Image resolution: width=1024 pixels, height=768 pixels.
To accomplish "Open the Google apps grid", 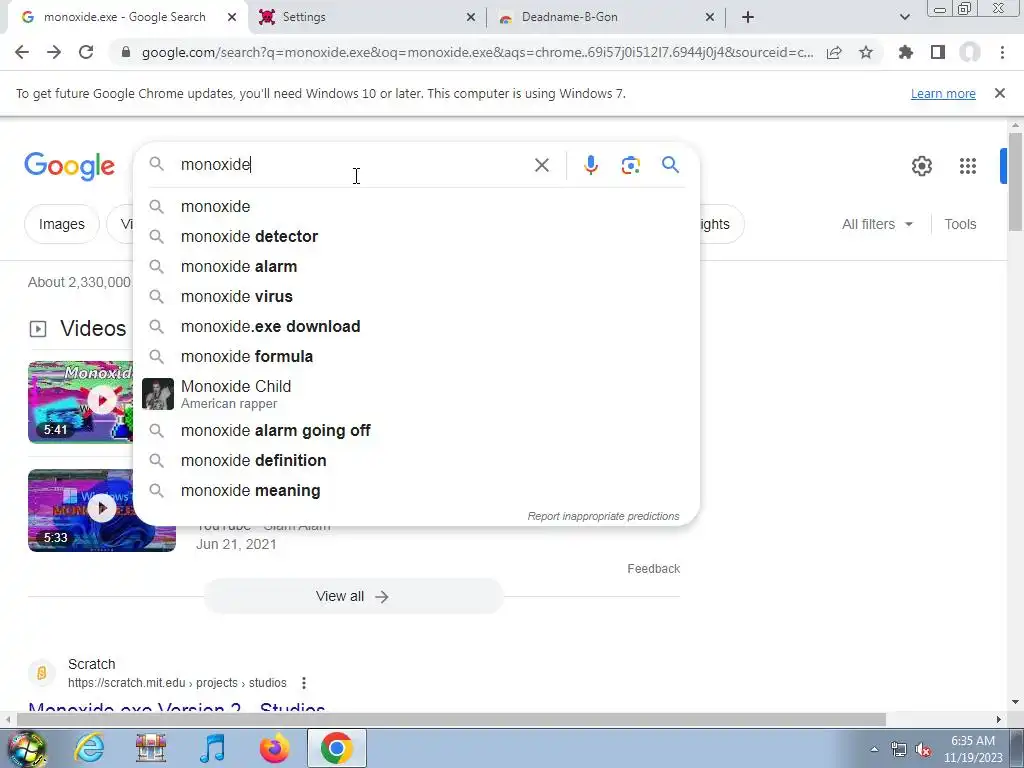I will (x=968, y=166).
